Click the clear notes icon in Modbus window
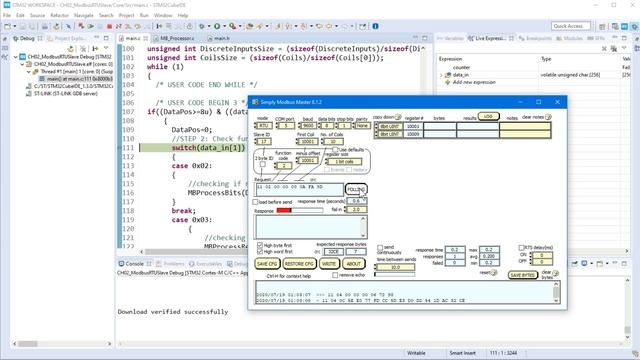 coord(548,117)
